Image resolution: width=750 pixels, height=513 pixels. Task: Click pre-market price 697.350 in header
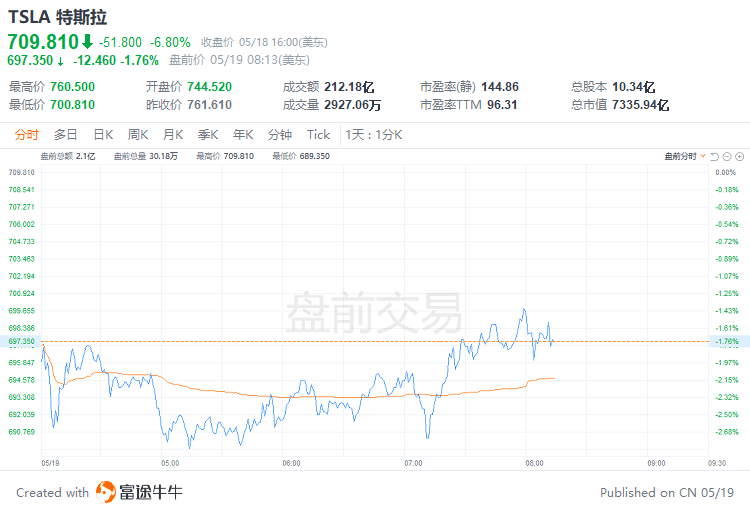click(30, 60)
